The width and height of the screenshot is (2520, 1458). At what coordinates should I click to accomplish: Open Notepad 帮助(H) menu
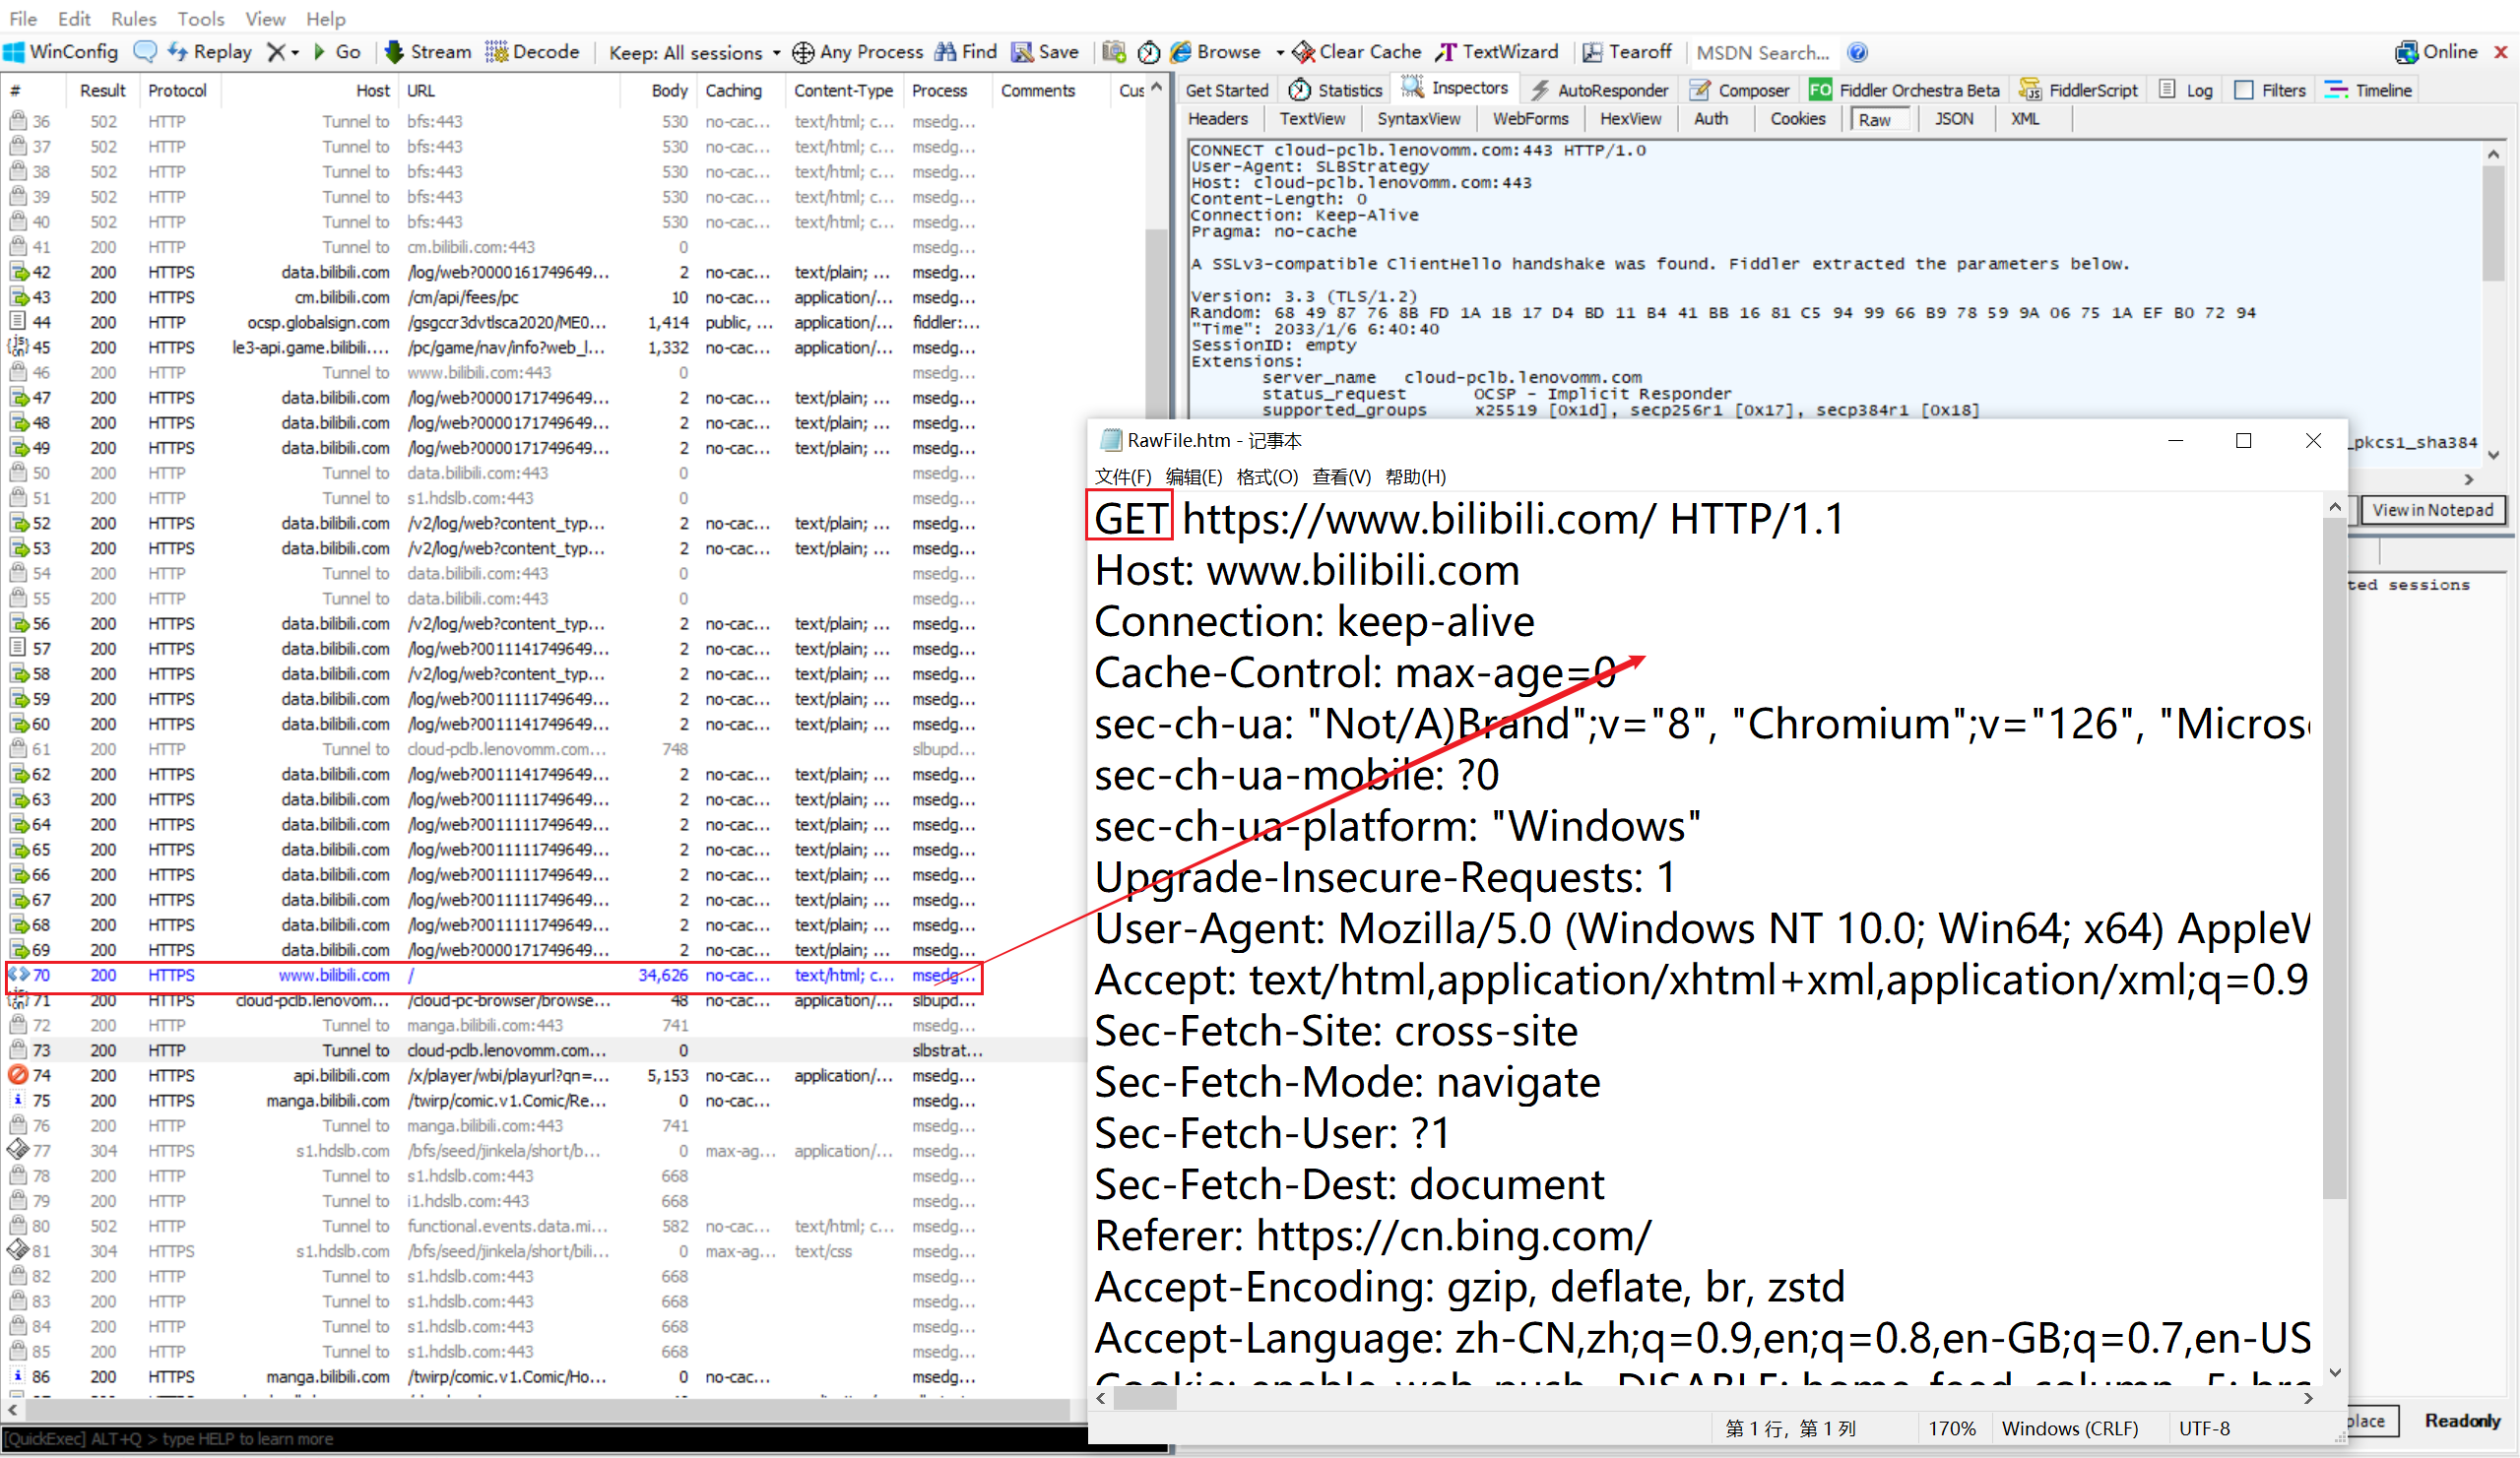tap(1415, 477)
